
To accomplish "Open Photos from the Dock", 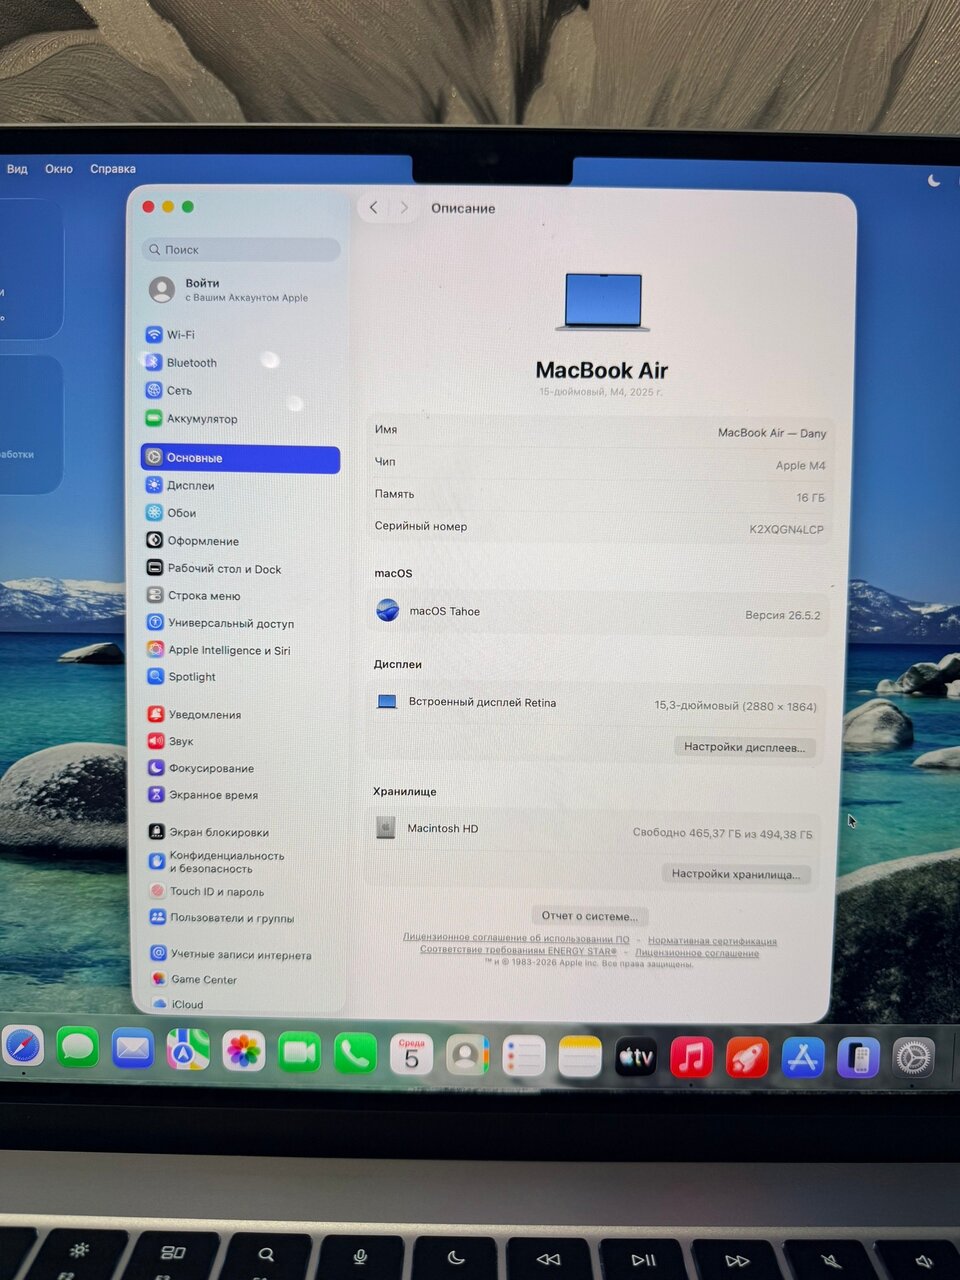I will click(244, 1052).
